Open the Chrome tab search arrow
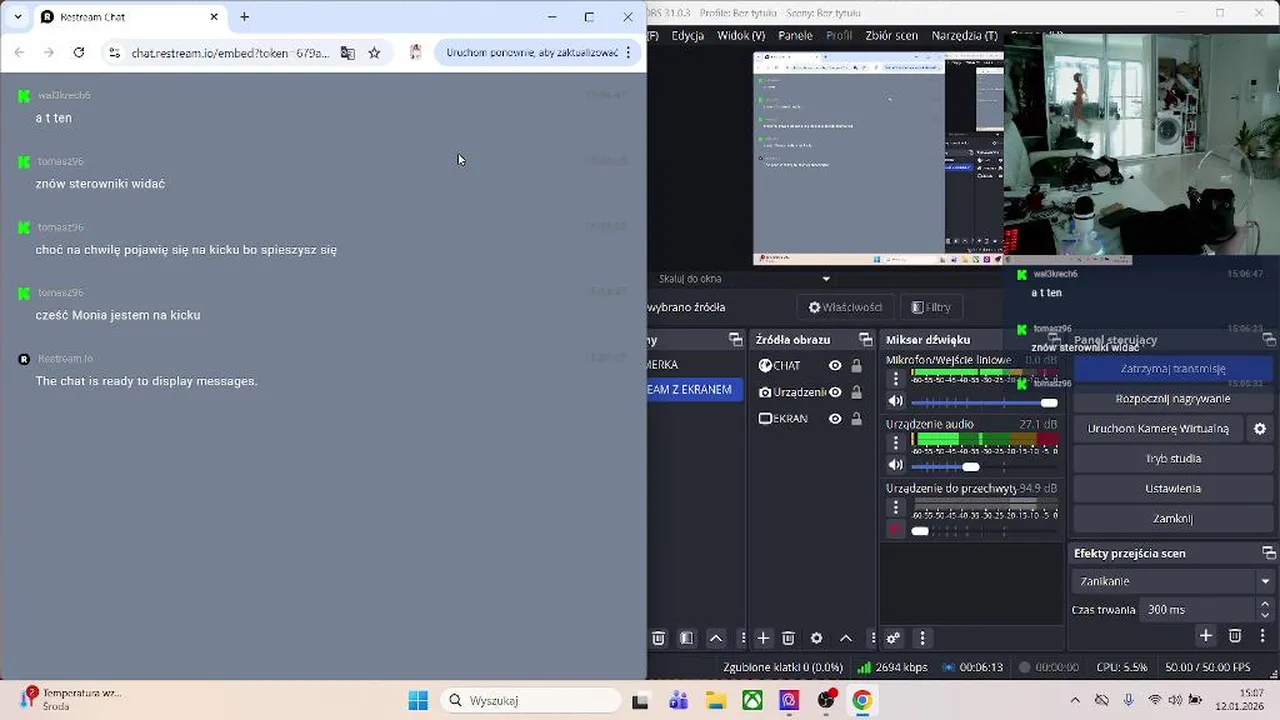This screenshot has height=720, width=1280. tap(17, 17)
